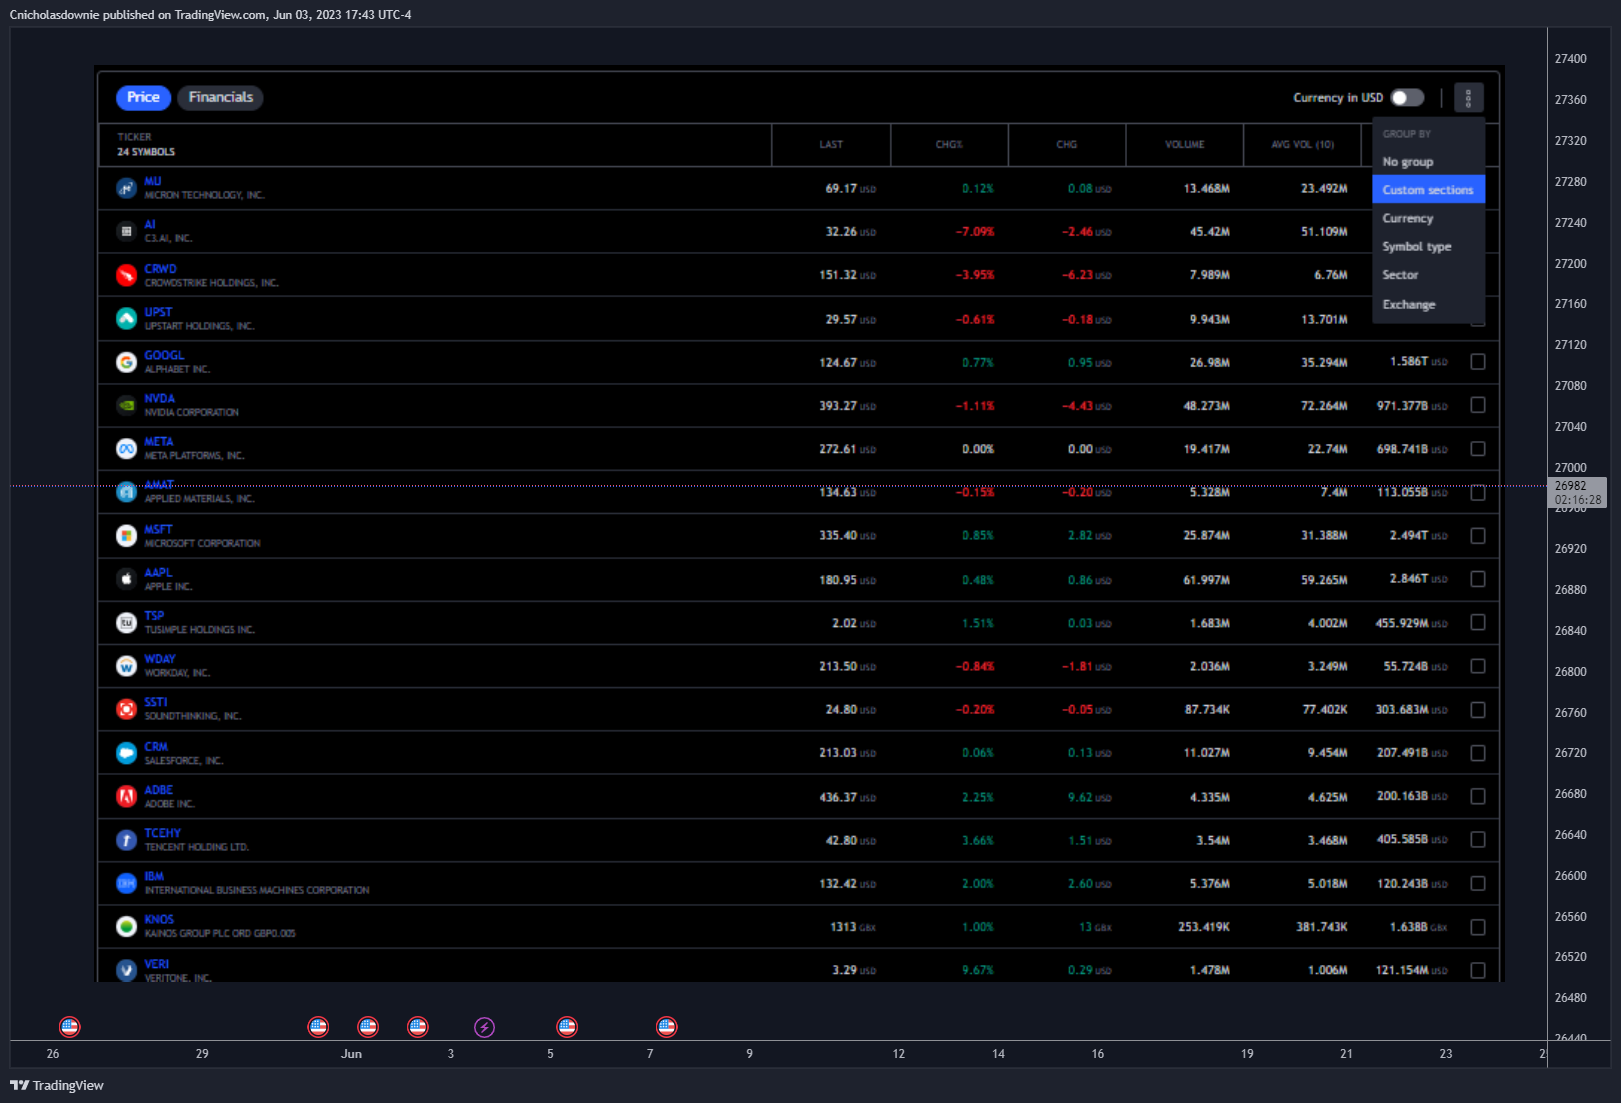Viewport: 1621px width, 1103px height.
Task: Sort by the CHG column header
Action: click(1067, 145)
